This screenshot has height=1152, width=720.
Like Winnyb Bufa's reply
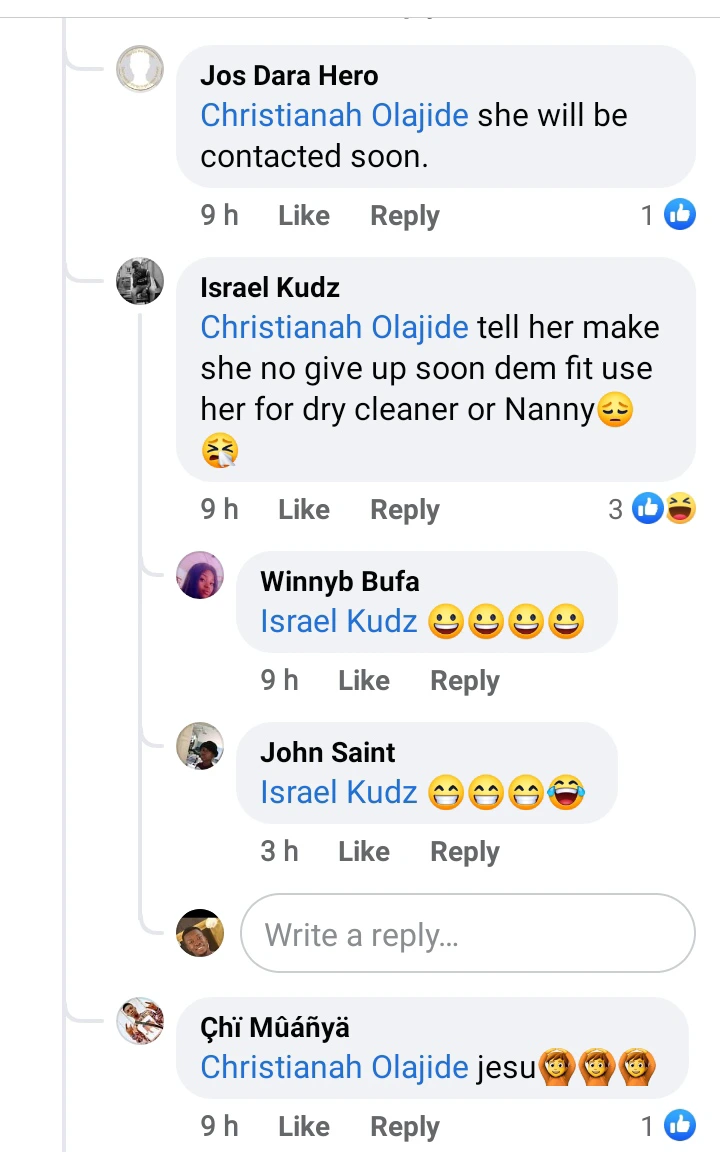(364, 680)
